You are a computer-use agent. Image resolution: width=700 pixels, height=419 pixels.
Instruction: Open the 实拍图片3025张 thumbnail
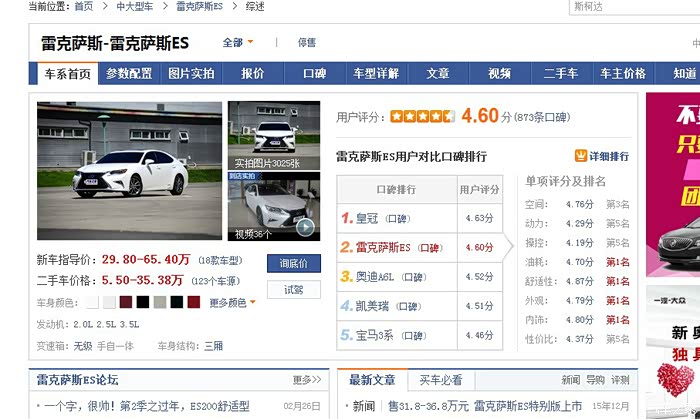click(274, 136)
